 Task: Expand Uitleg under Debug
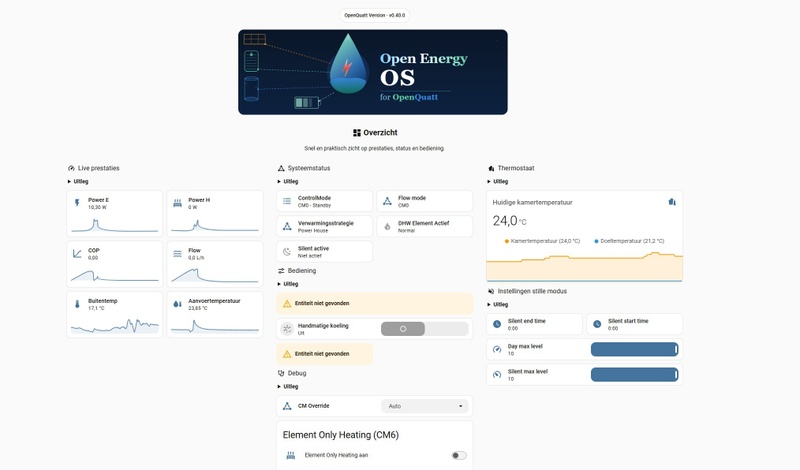click(x=288, y=386)
